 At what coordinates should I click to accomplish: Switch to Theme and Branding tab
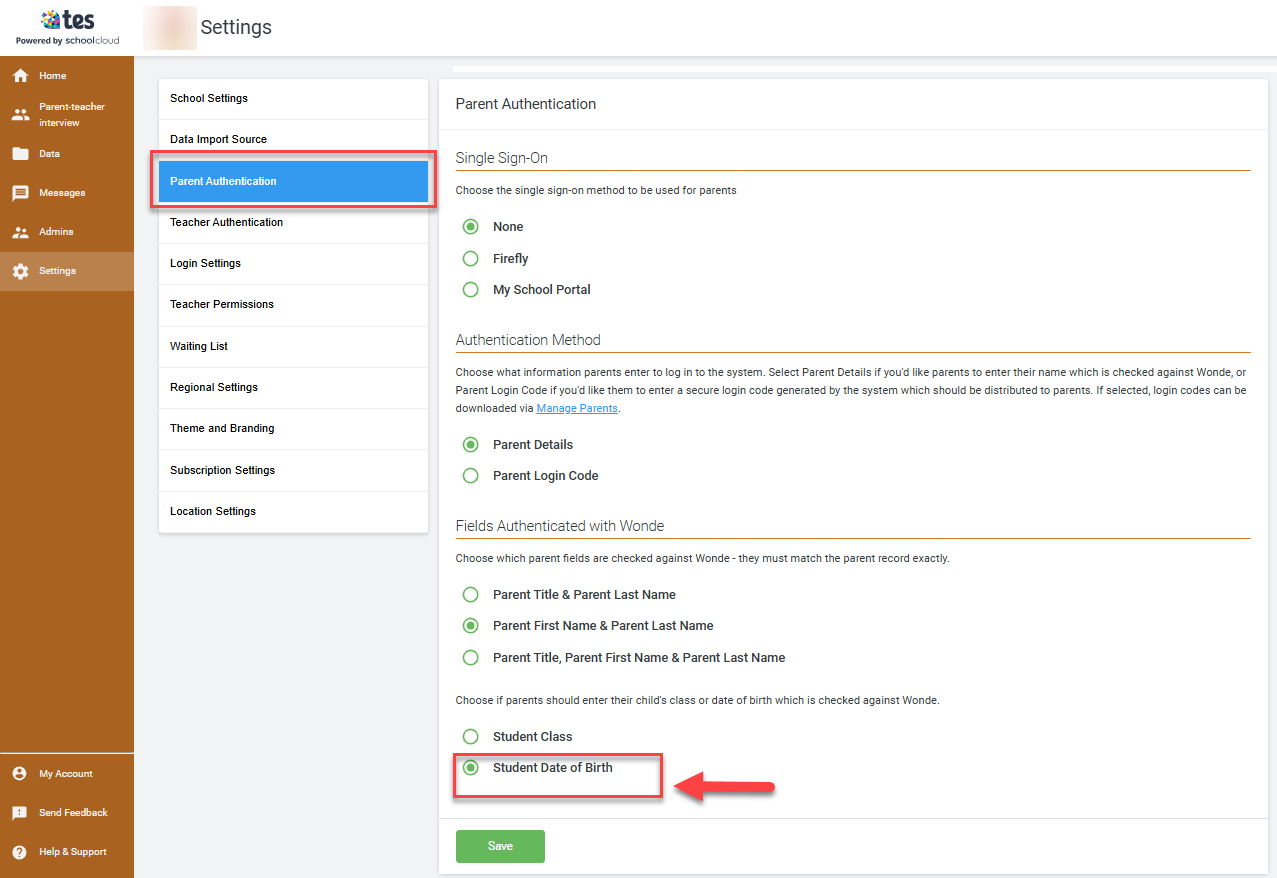[x=222, y=428]
